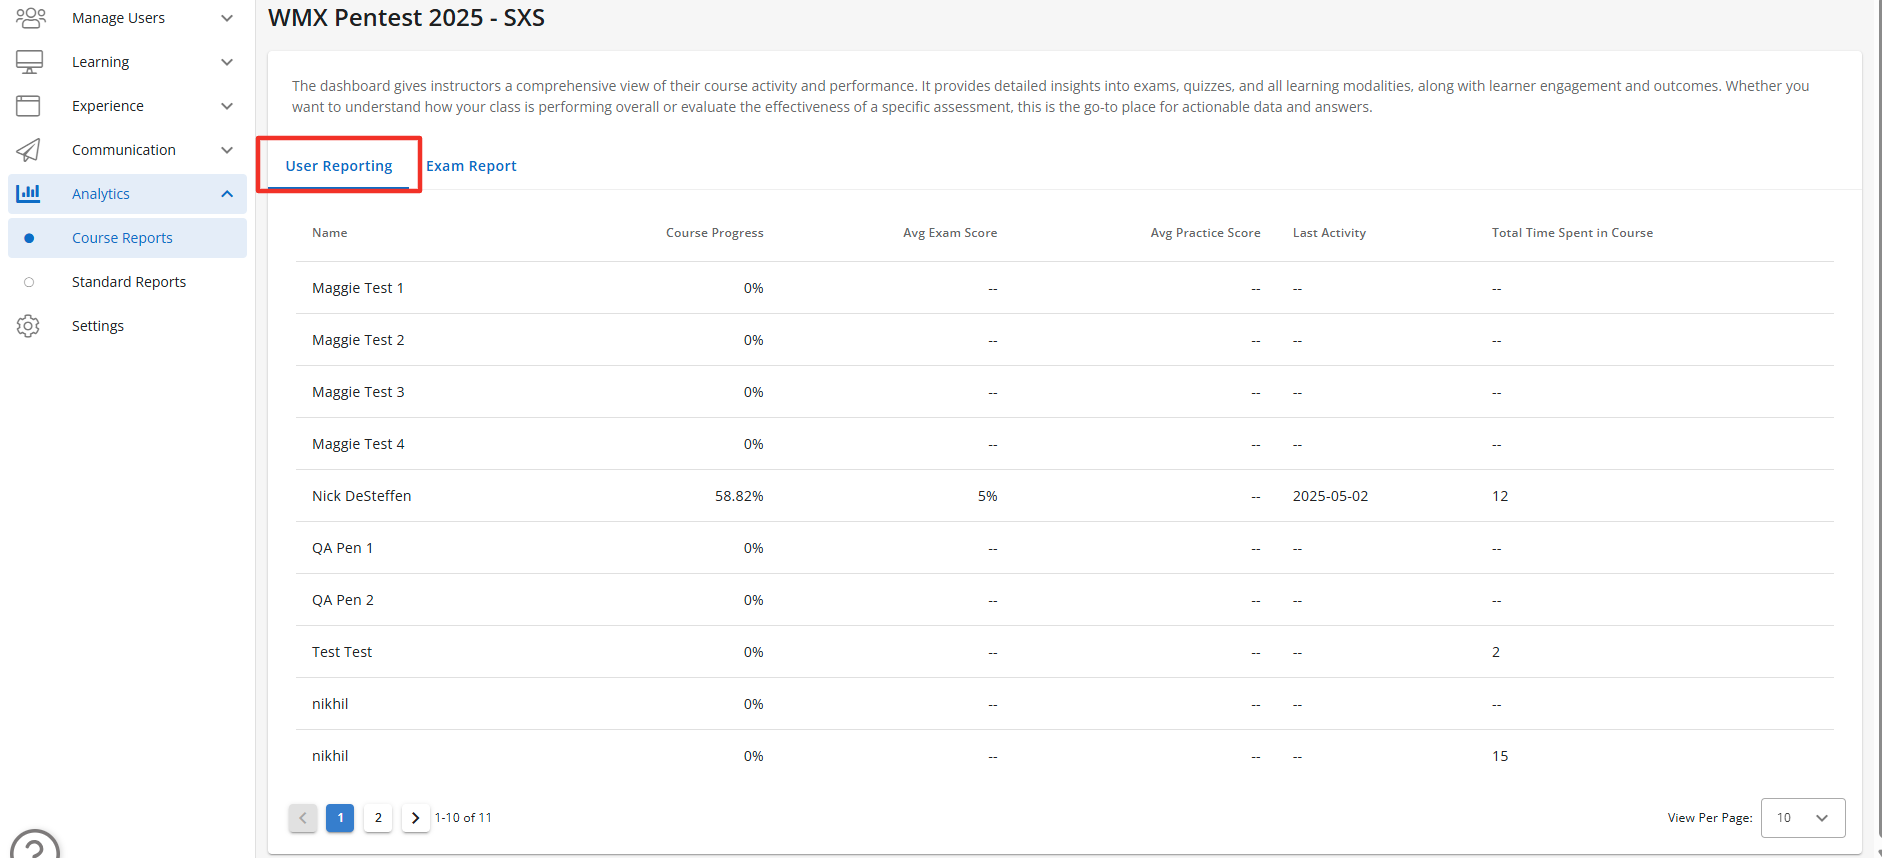
Task: Go to page 2 of results
Action: point(378,818)
